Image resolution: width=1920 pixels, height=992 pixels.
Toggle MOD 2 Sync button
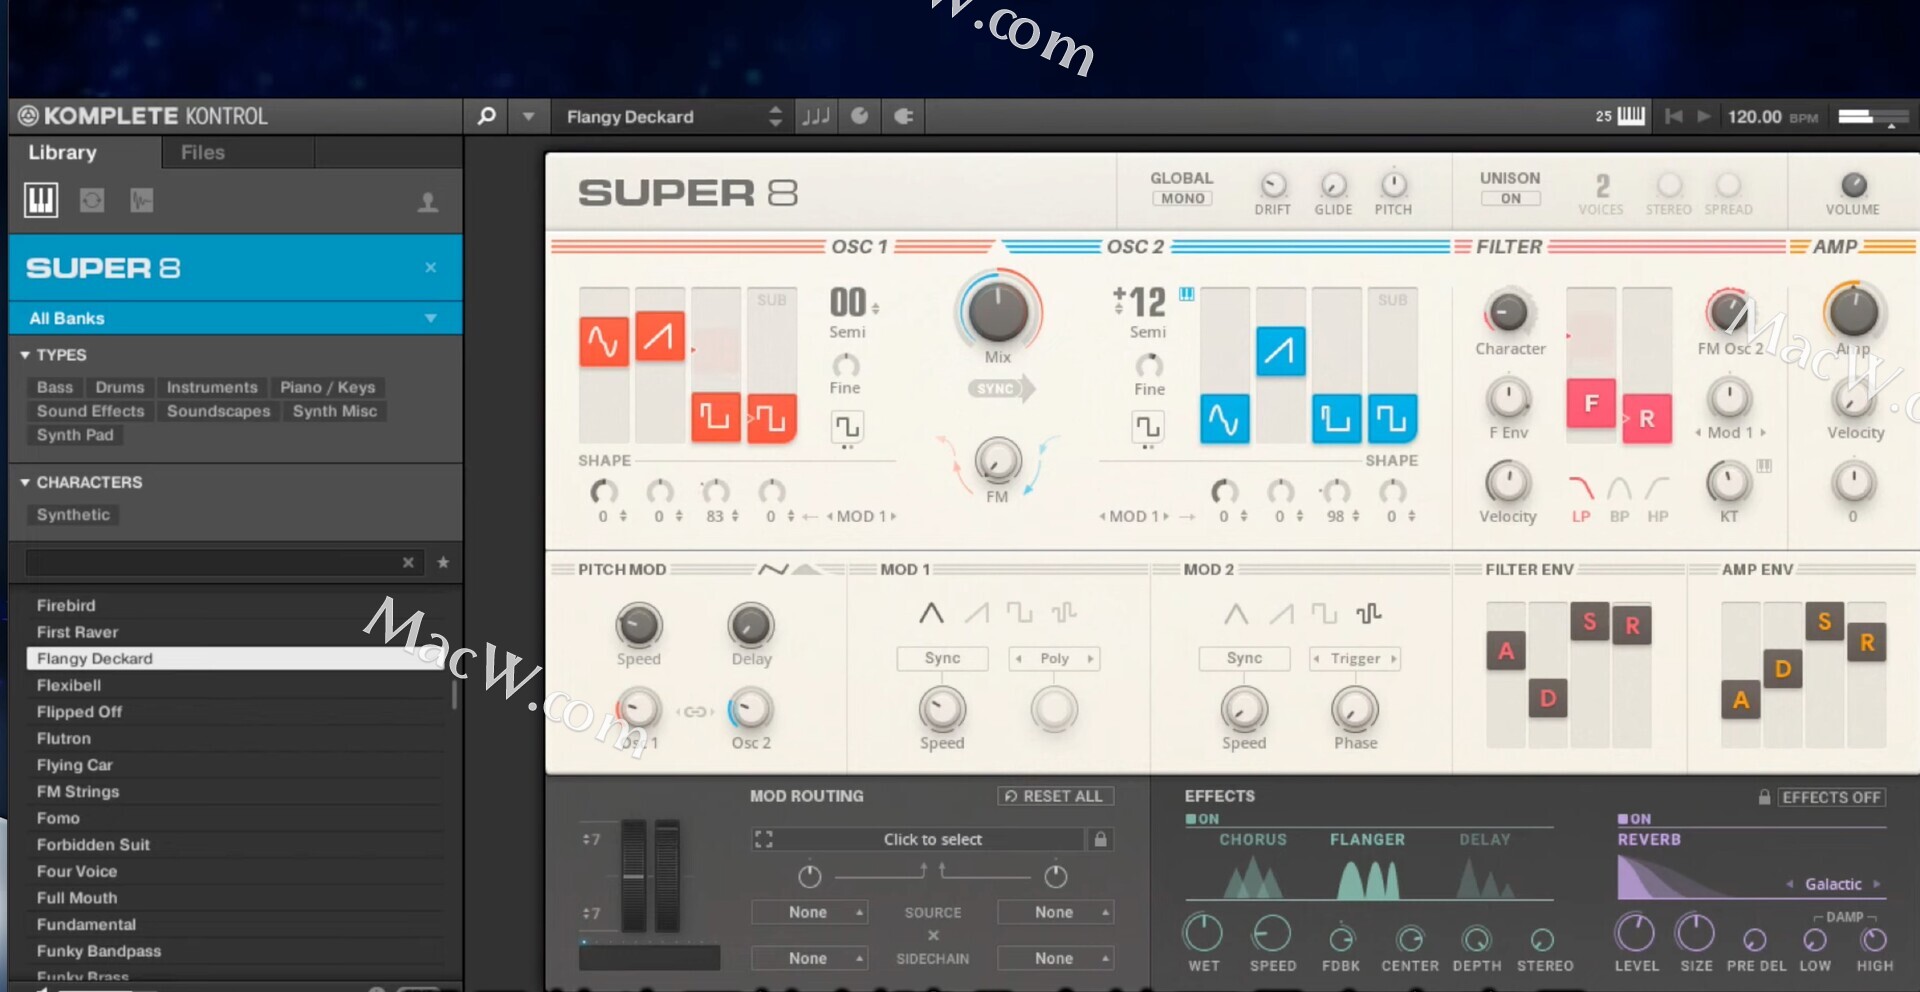point(1244,658)
